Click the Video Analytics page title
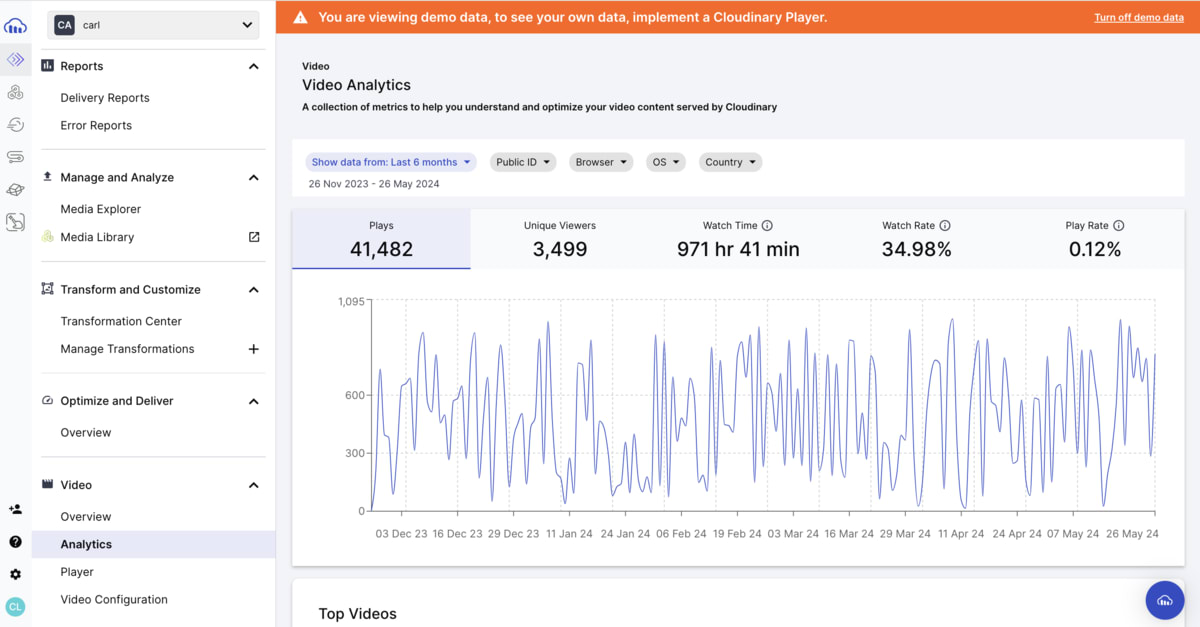The width and height of the screenshot is (1200, 627). [356, 86]
